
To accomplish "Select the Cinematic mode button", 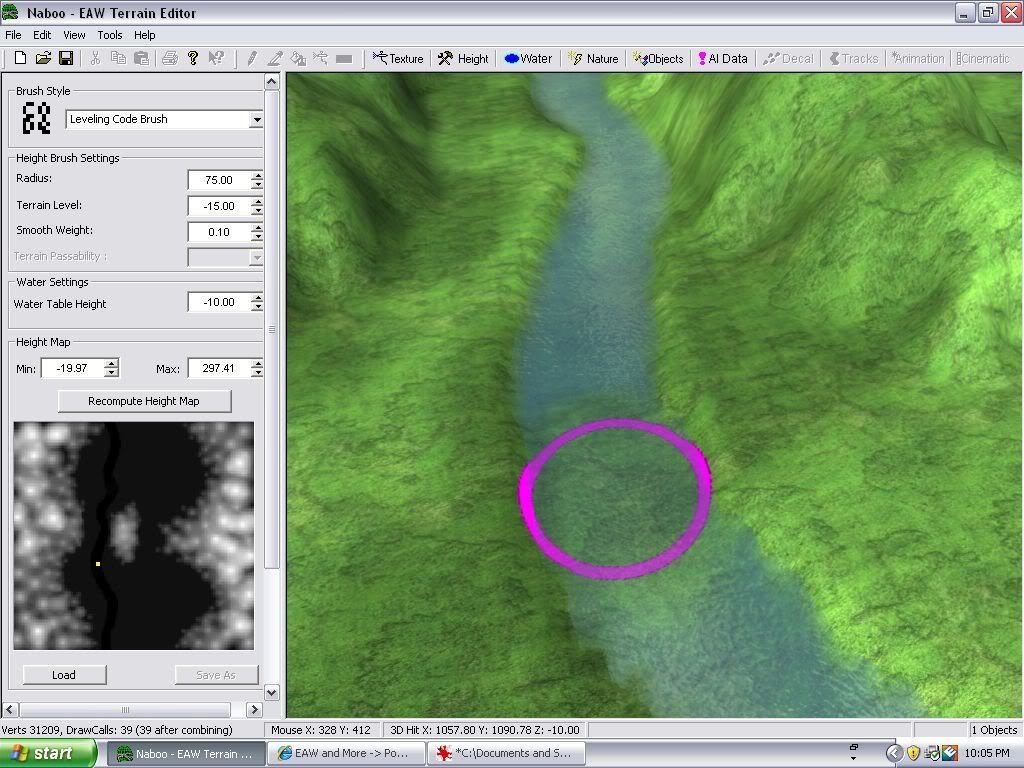I will (983, 59).
